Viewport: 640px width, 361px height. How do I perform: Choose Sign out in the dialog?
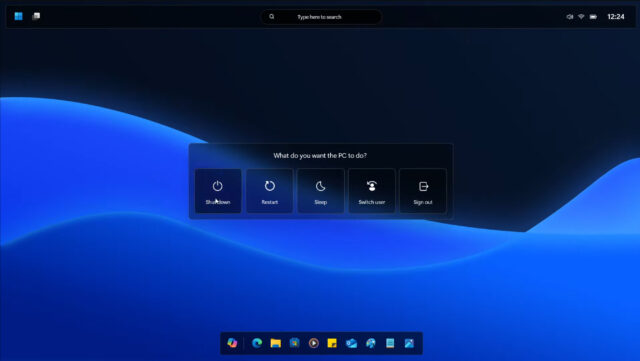[423, 191]
